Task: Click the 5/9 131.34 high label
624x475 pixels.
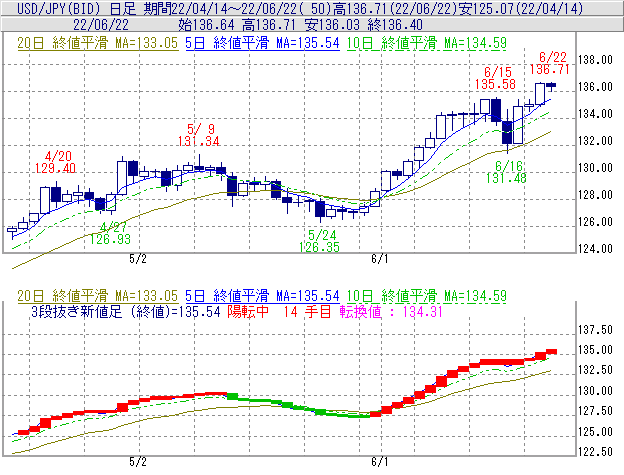Action: tap(199, 135)
